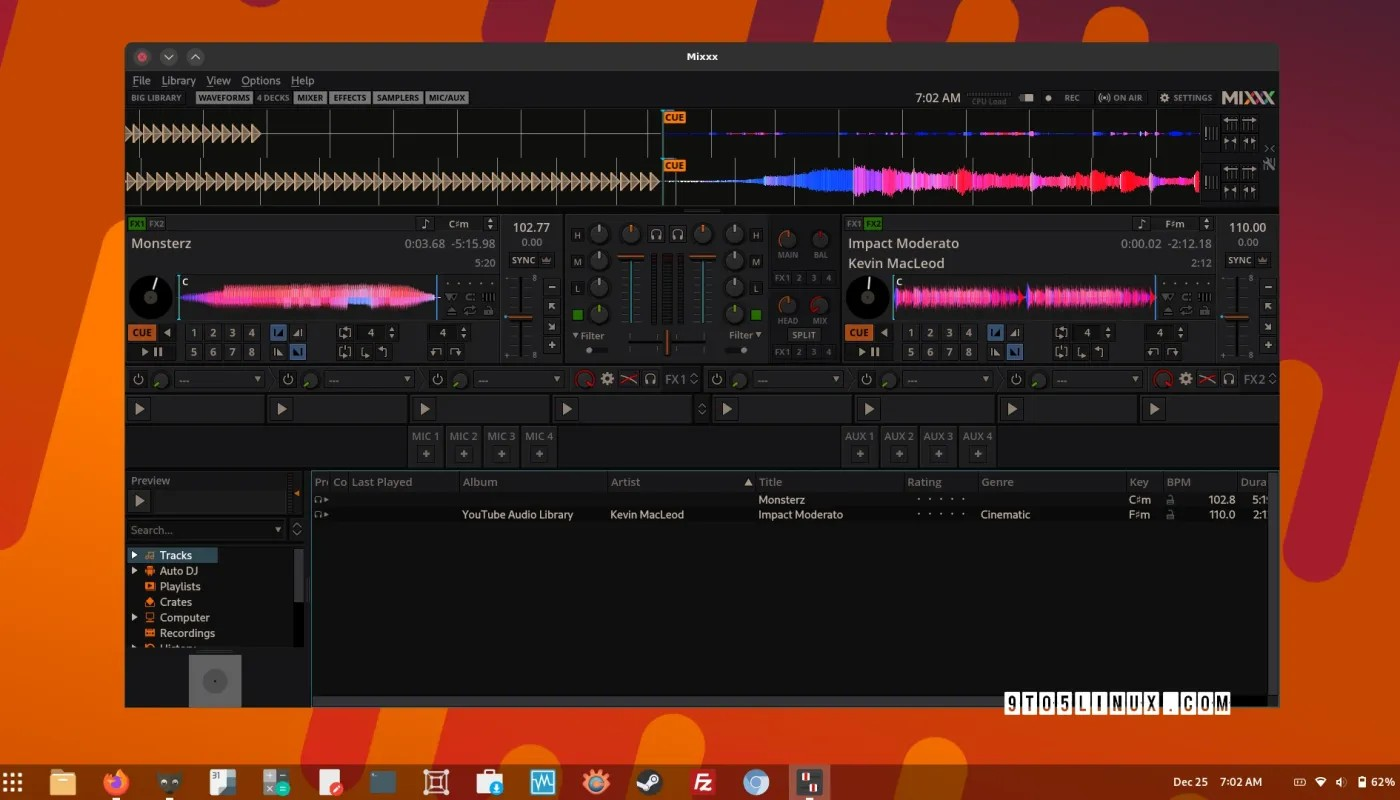This screenshot has width=1400, height=800.
Task: Toggle FX2 on the Impact Moderato deck
Action: pyautogui.click(x=872, y=223)
